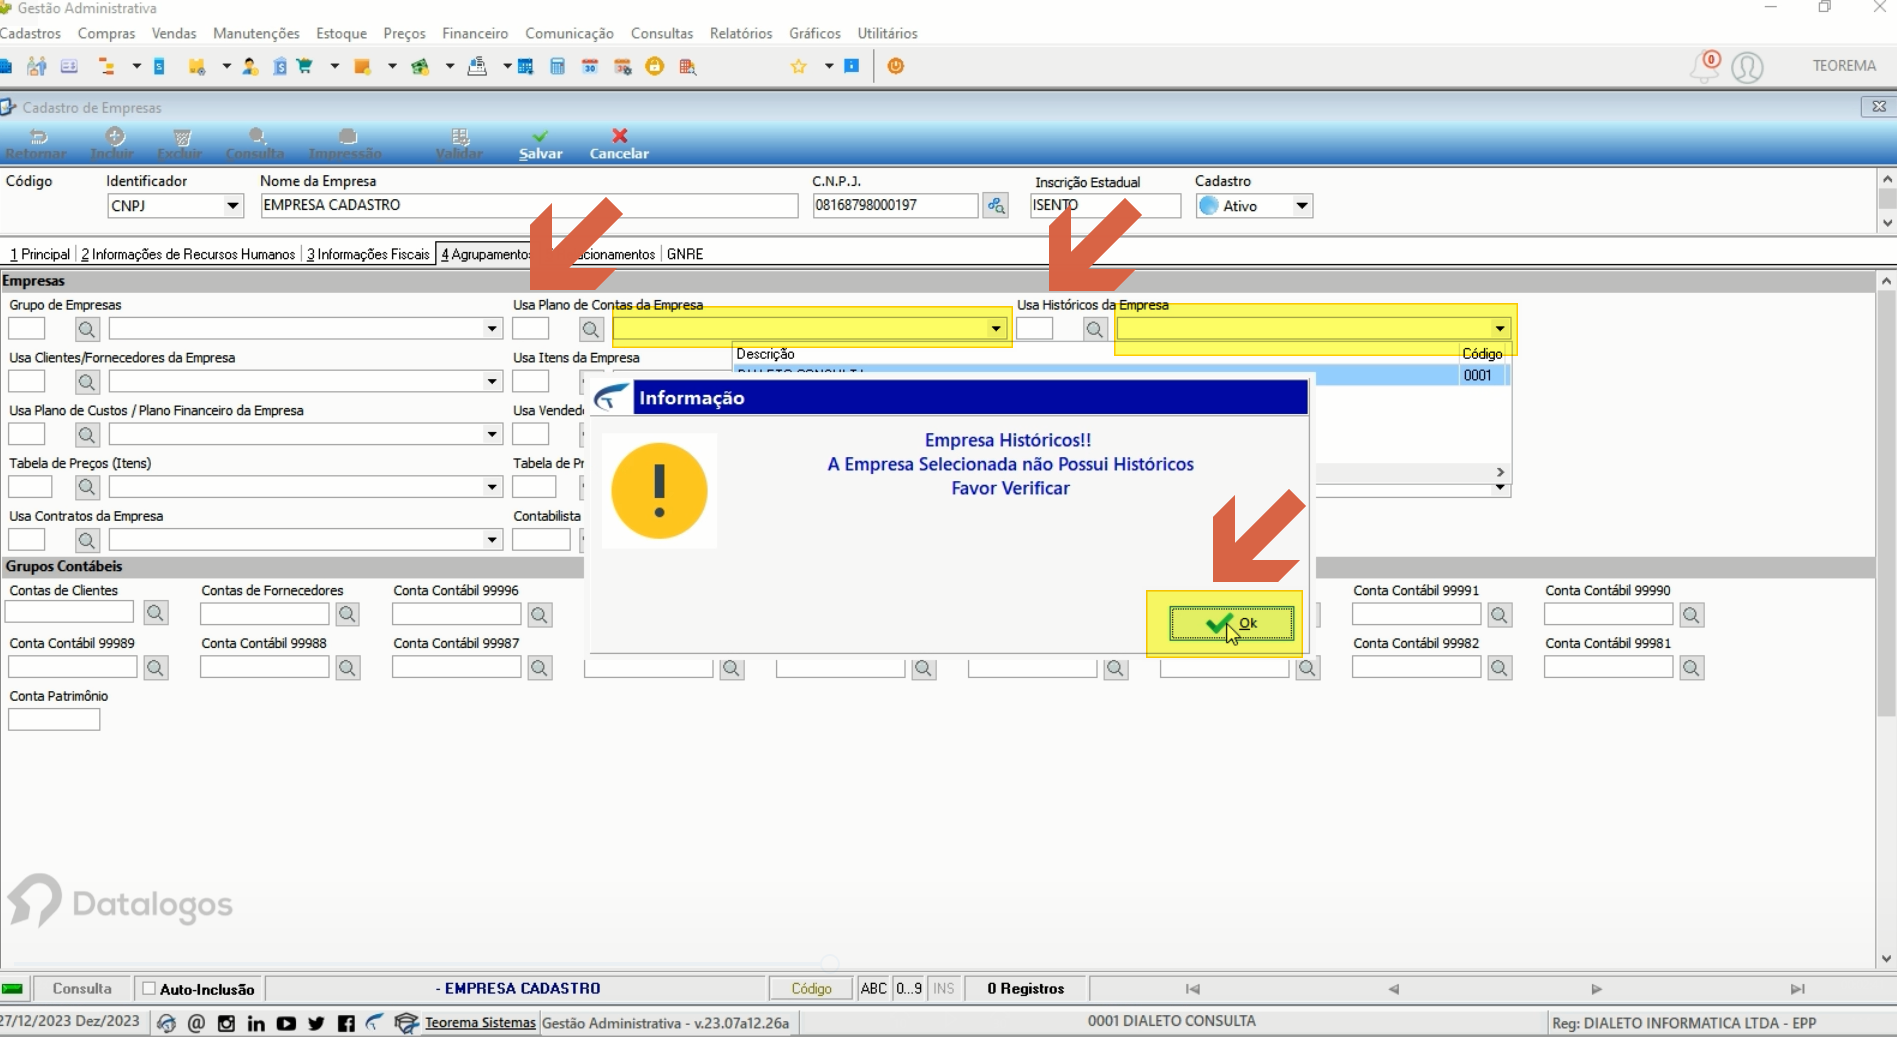1897x1037 pixels.
Task: Click the favorites star toolbar icon
Action: coord(798,67)
